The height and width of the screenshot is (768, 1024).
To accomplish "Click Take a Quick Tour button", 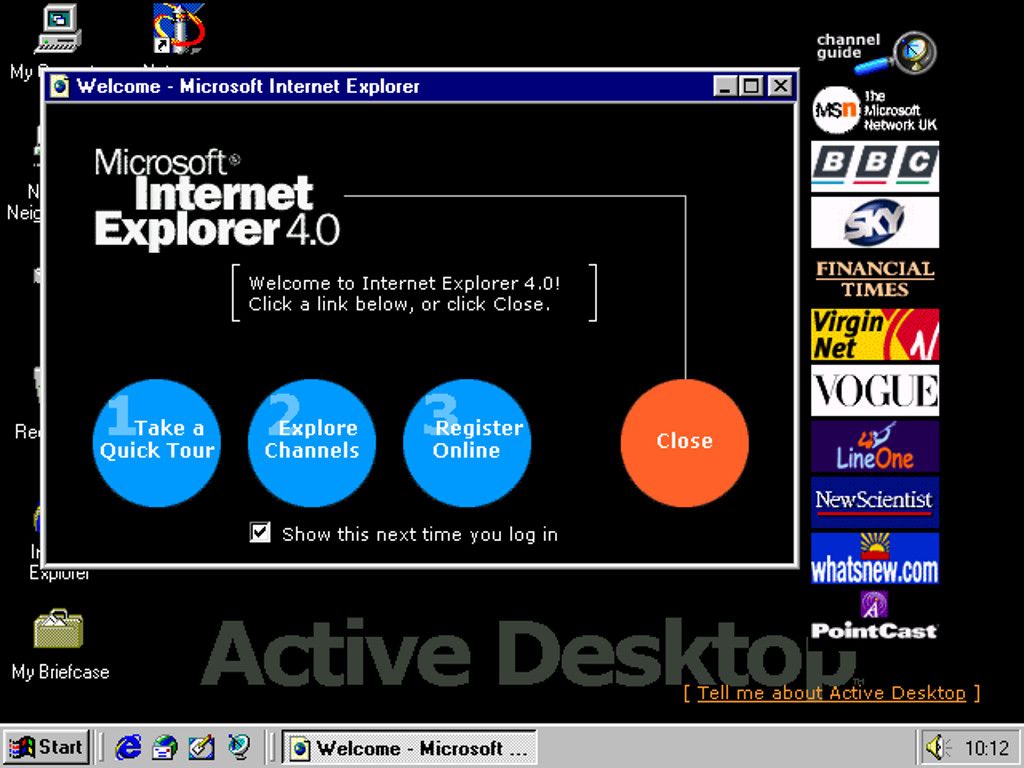I will point(157,443).
